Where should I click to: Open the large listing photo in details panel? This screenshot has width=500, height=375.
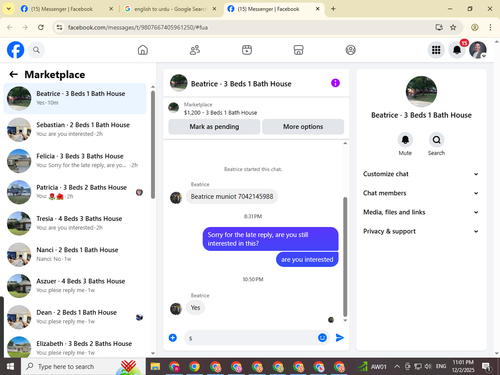pyautogui.click(x=421, y=92)
